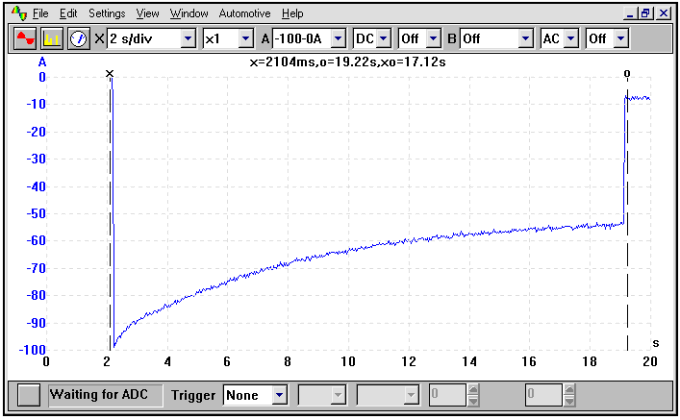The image size is (680, 420).
Task: Open the Help menu
Action: [292, 14]
